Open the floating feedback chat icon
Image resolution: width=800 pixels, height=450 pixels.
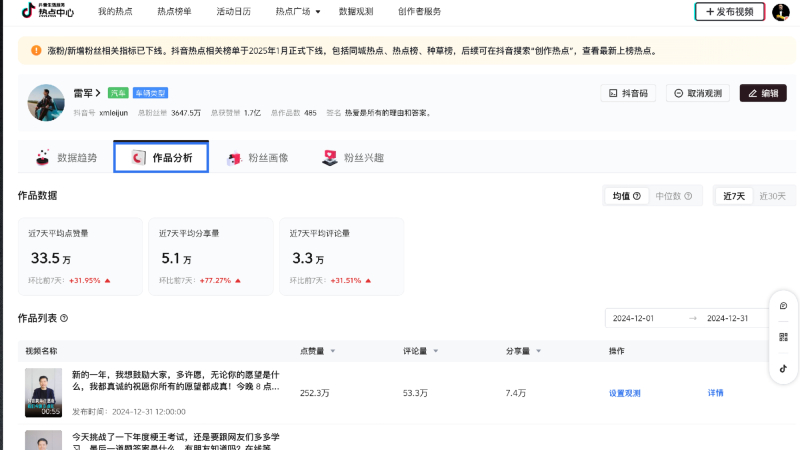783,306
